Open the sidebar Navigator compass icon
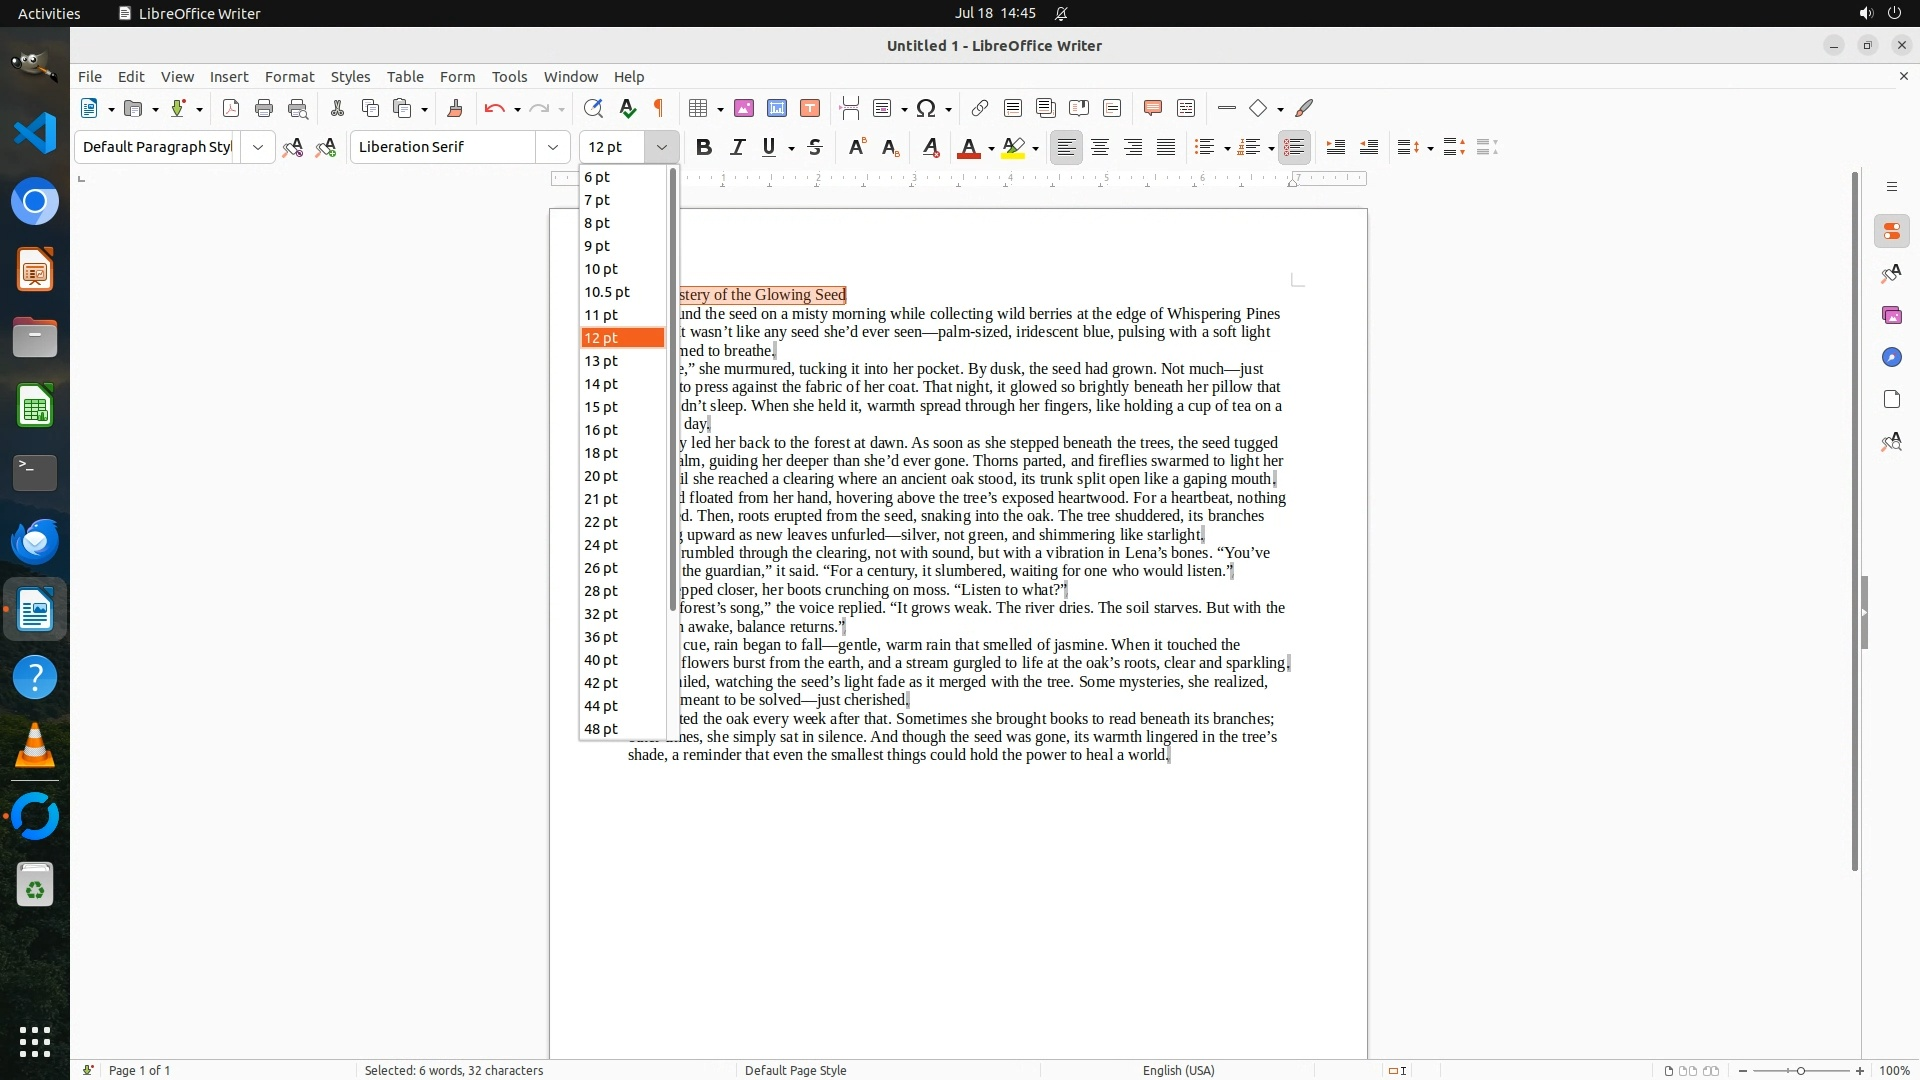 click(1891, 357)
